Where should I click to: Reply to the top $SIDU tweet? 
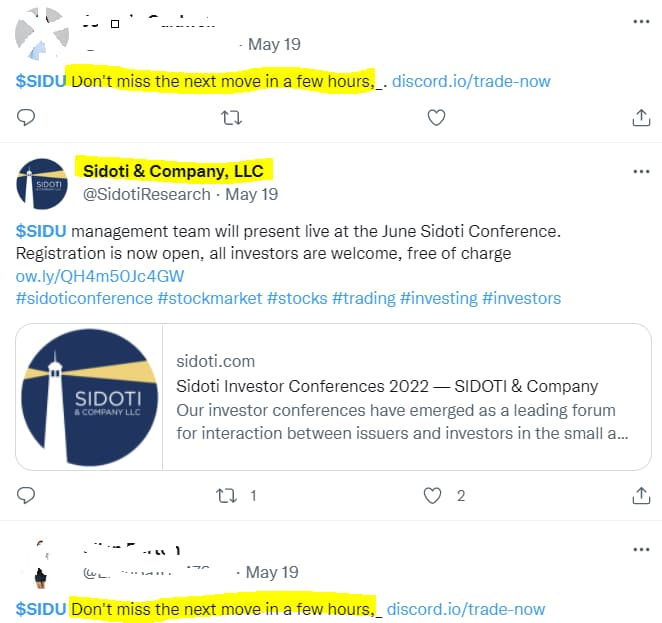(x=26, y=117)
